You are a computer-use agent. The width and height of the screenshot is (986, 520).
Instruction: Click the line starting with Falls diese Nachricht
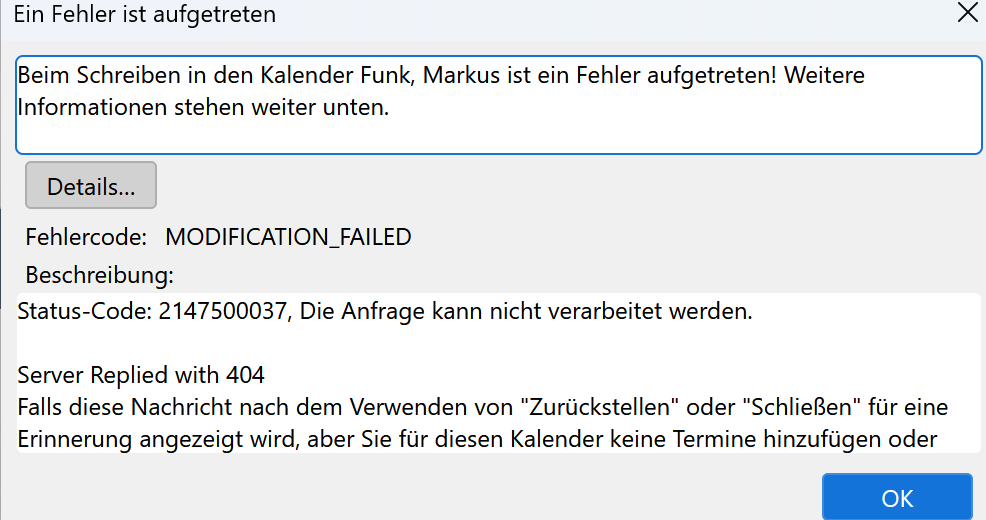tap(482, 407)
